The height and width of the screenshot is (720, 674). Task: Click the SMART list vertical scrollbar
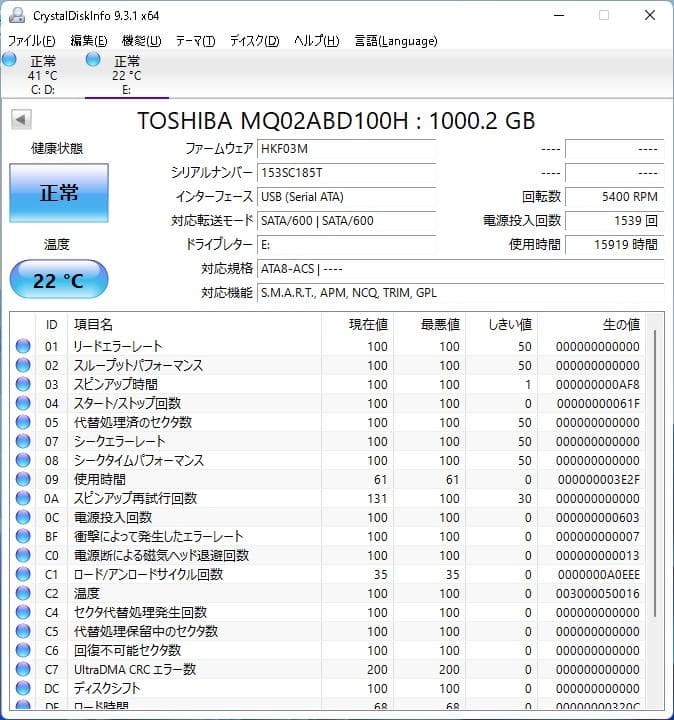[655, 473]
